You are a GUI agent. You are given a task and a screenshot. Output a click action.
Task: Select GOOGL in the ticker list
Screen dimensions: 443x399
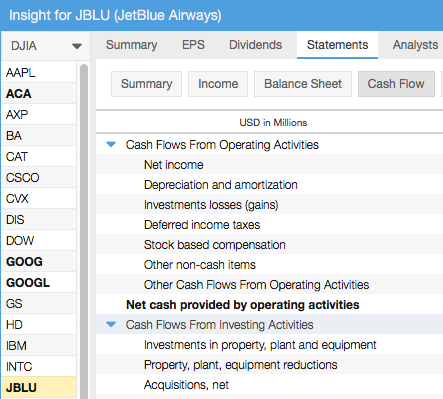pyautogui.click(x=39, y=282)
